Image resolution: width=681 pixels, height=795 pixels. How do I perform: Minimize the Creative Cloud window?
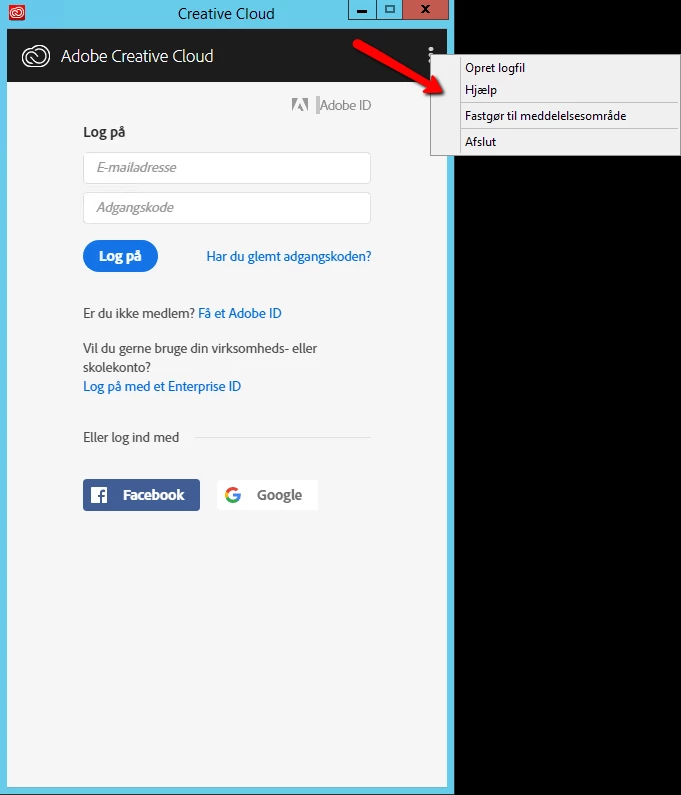coord(362,10)
